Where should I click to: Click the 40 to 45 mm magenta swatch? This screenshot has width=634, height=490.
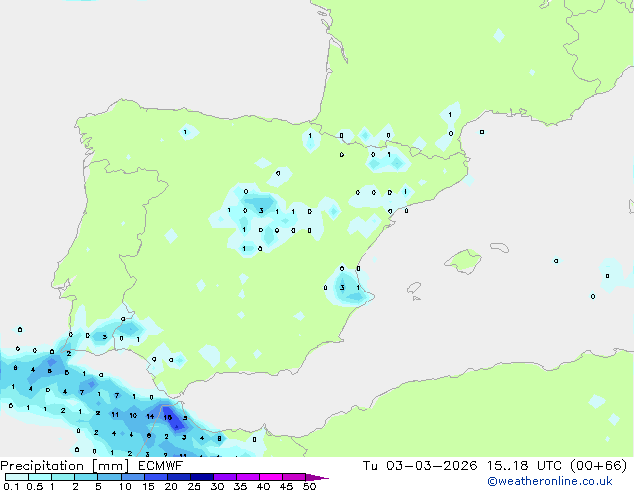[x=271, y=477]
